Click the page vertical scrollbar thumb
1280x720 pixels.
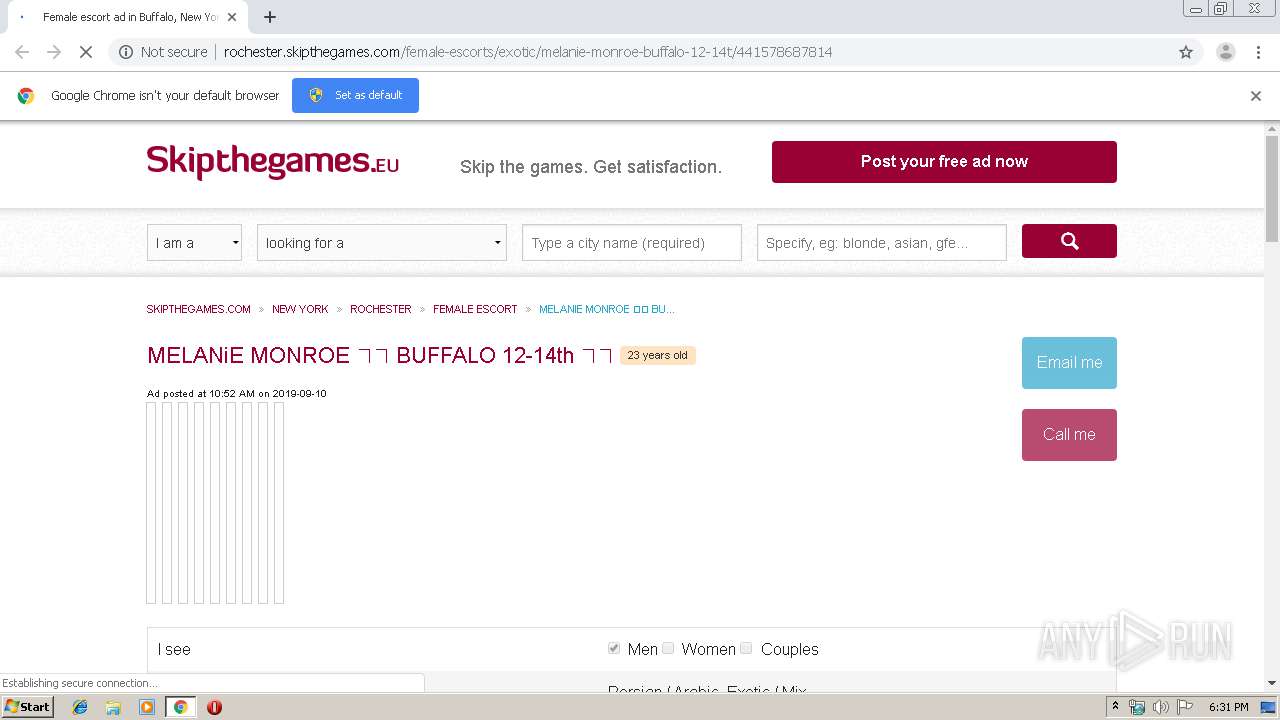pyautogui.click(x=1272, y=188)
